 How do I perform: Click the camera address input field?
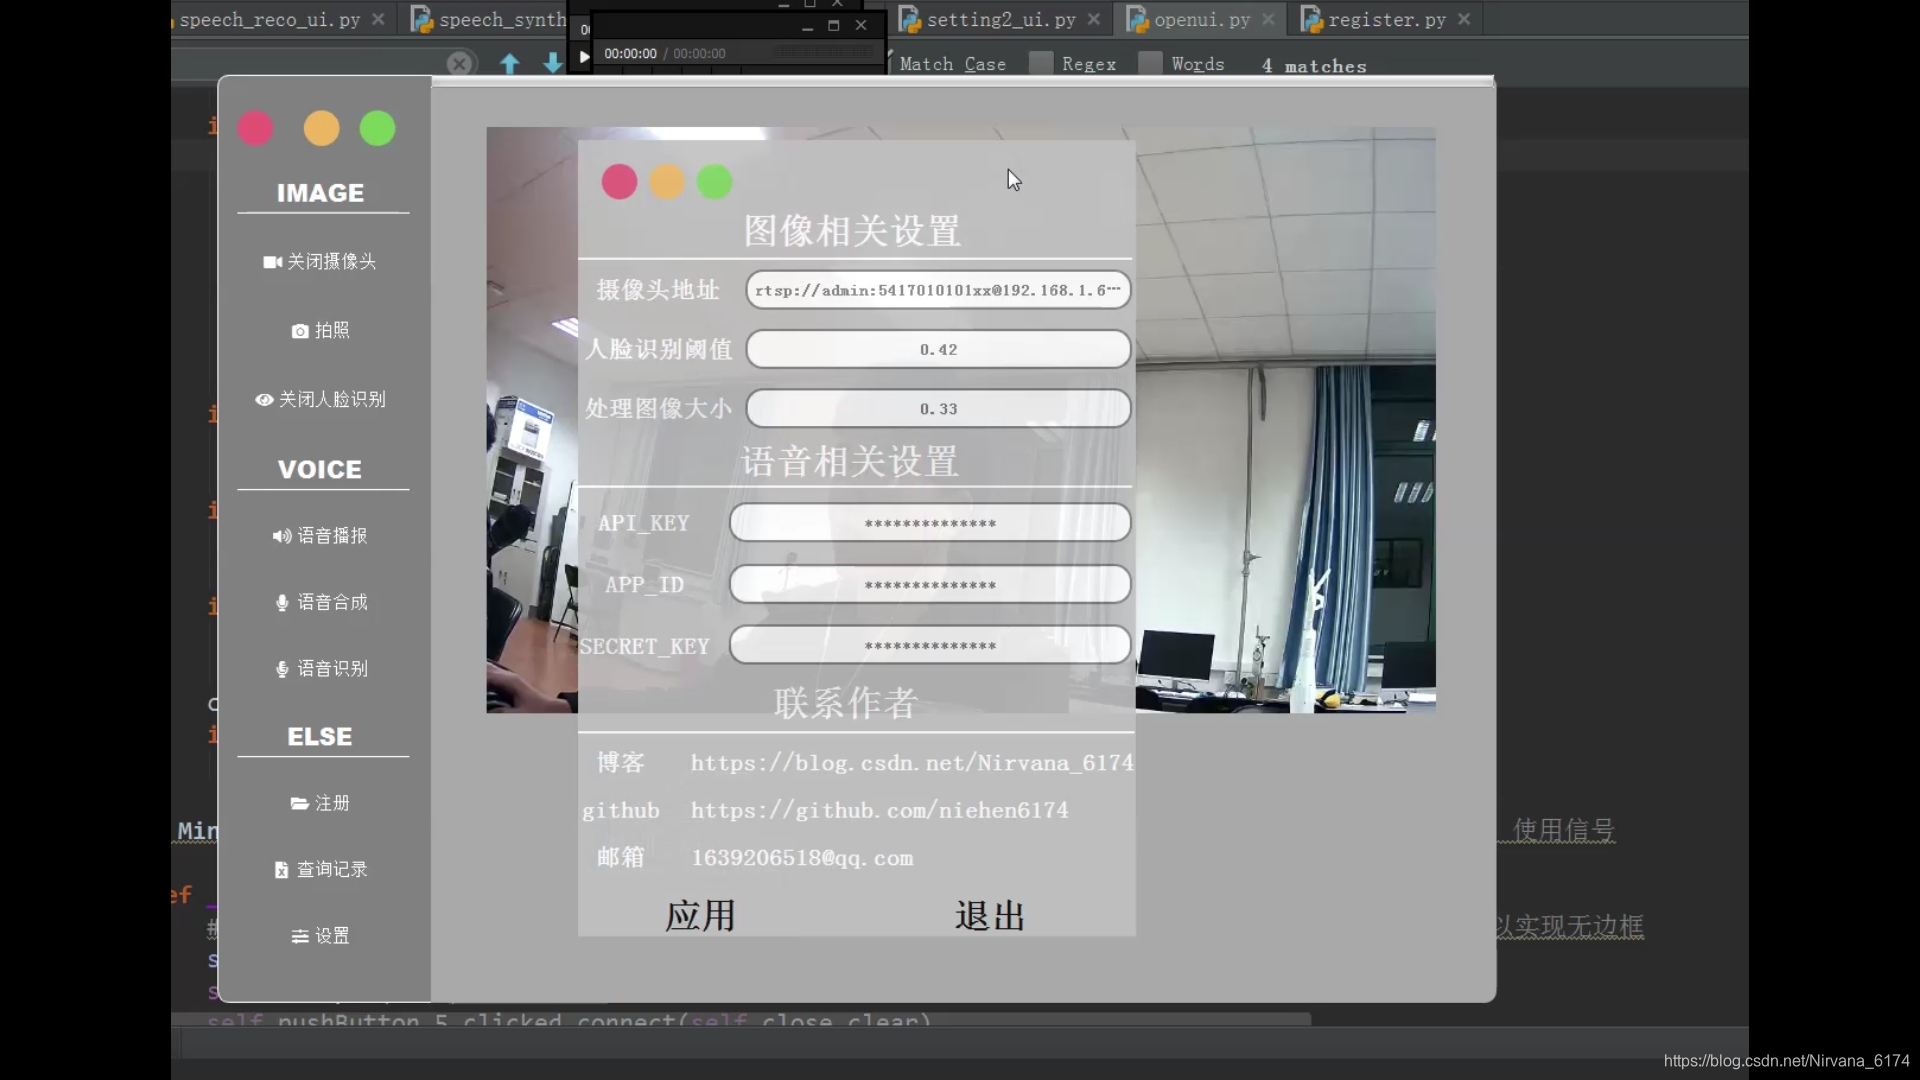click(937, 291)
